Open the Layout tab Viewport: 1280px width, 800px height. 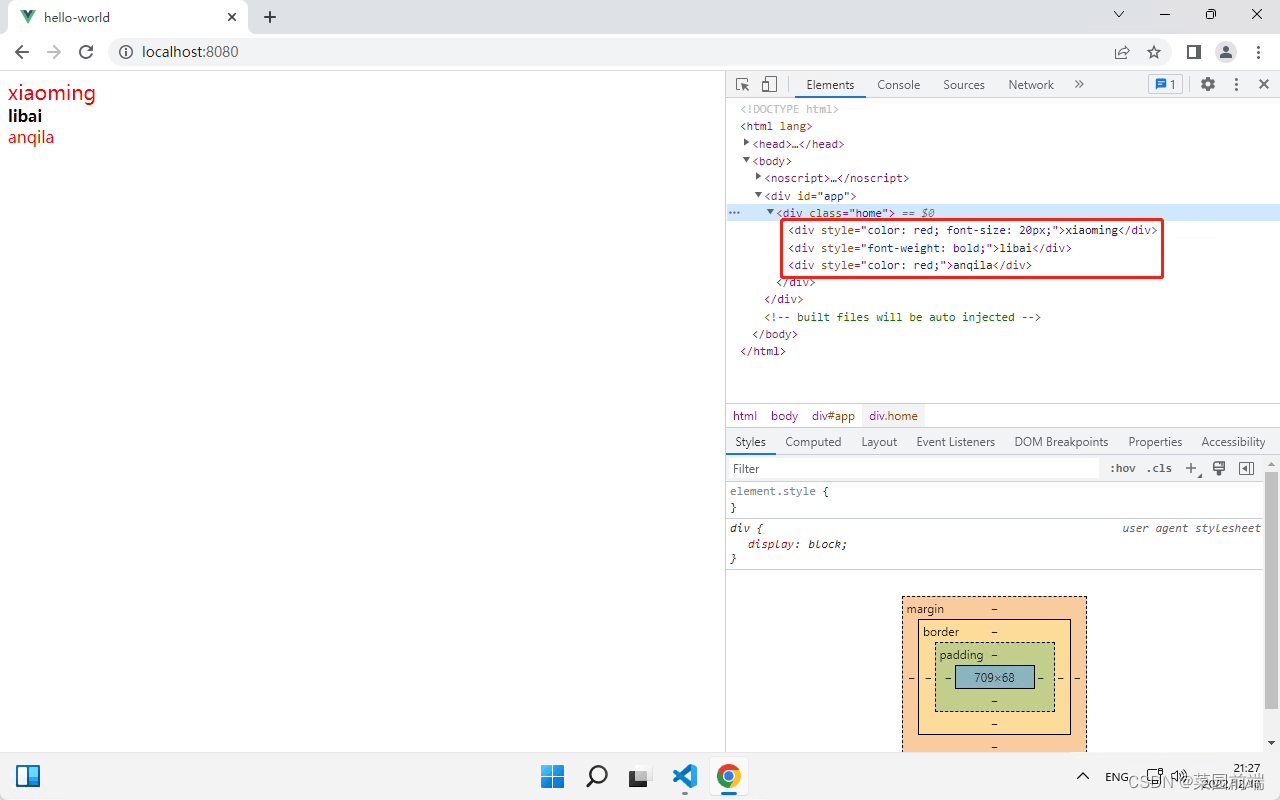[879, 442]
